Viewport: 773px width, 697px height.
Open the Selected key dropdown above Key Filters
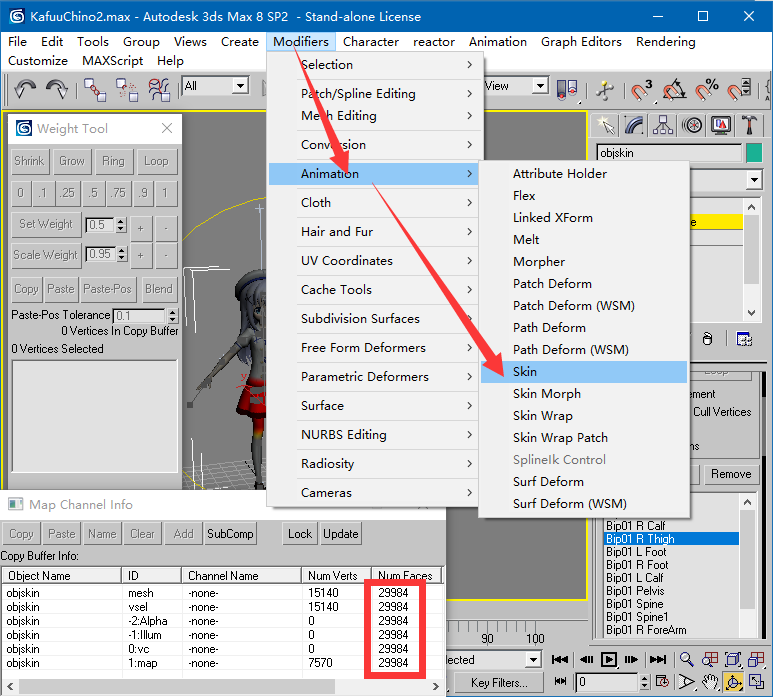pyautogui.click(x=533, y=660)
